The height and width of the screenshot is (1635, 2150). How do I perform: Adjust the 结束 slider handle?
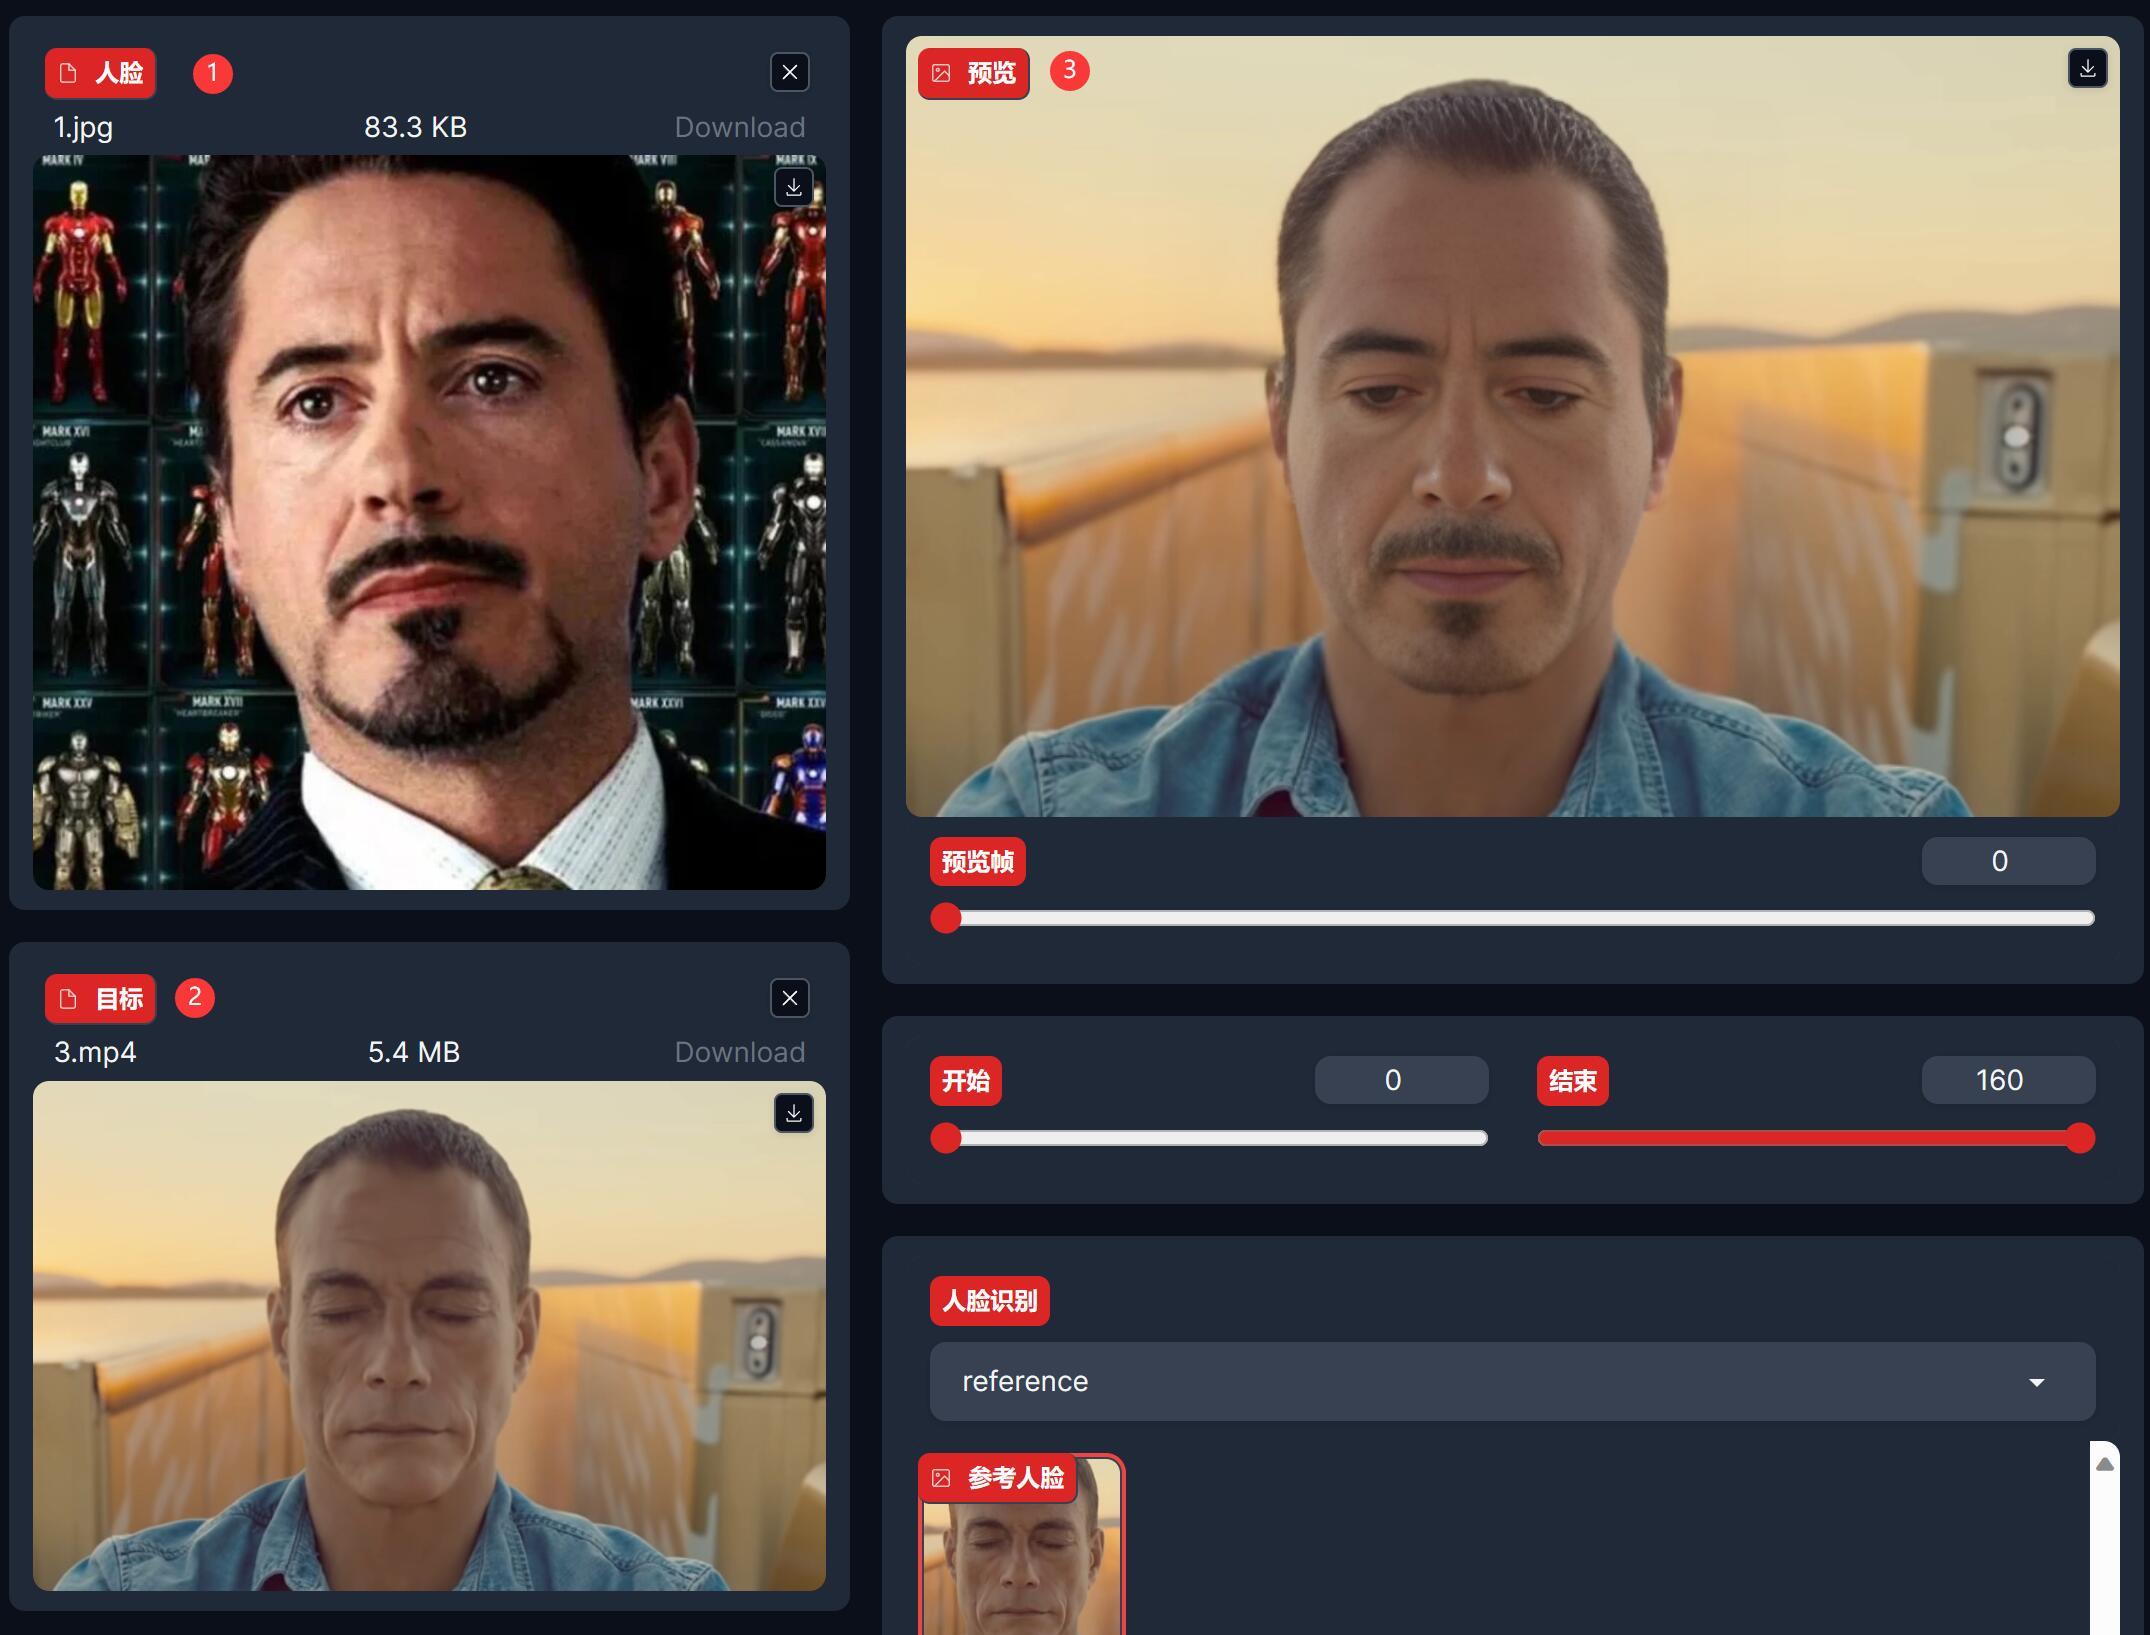point(2080,1138)
